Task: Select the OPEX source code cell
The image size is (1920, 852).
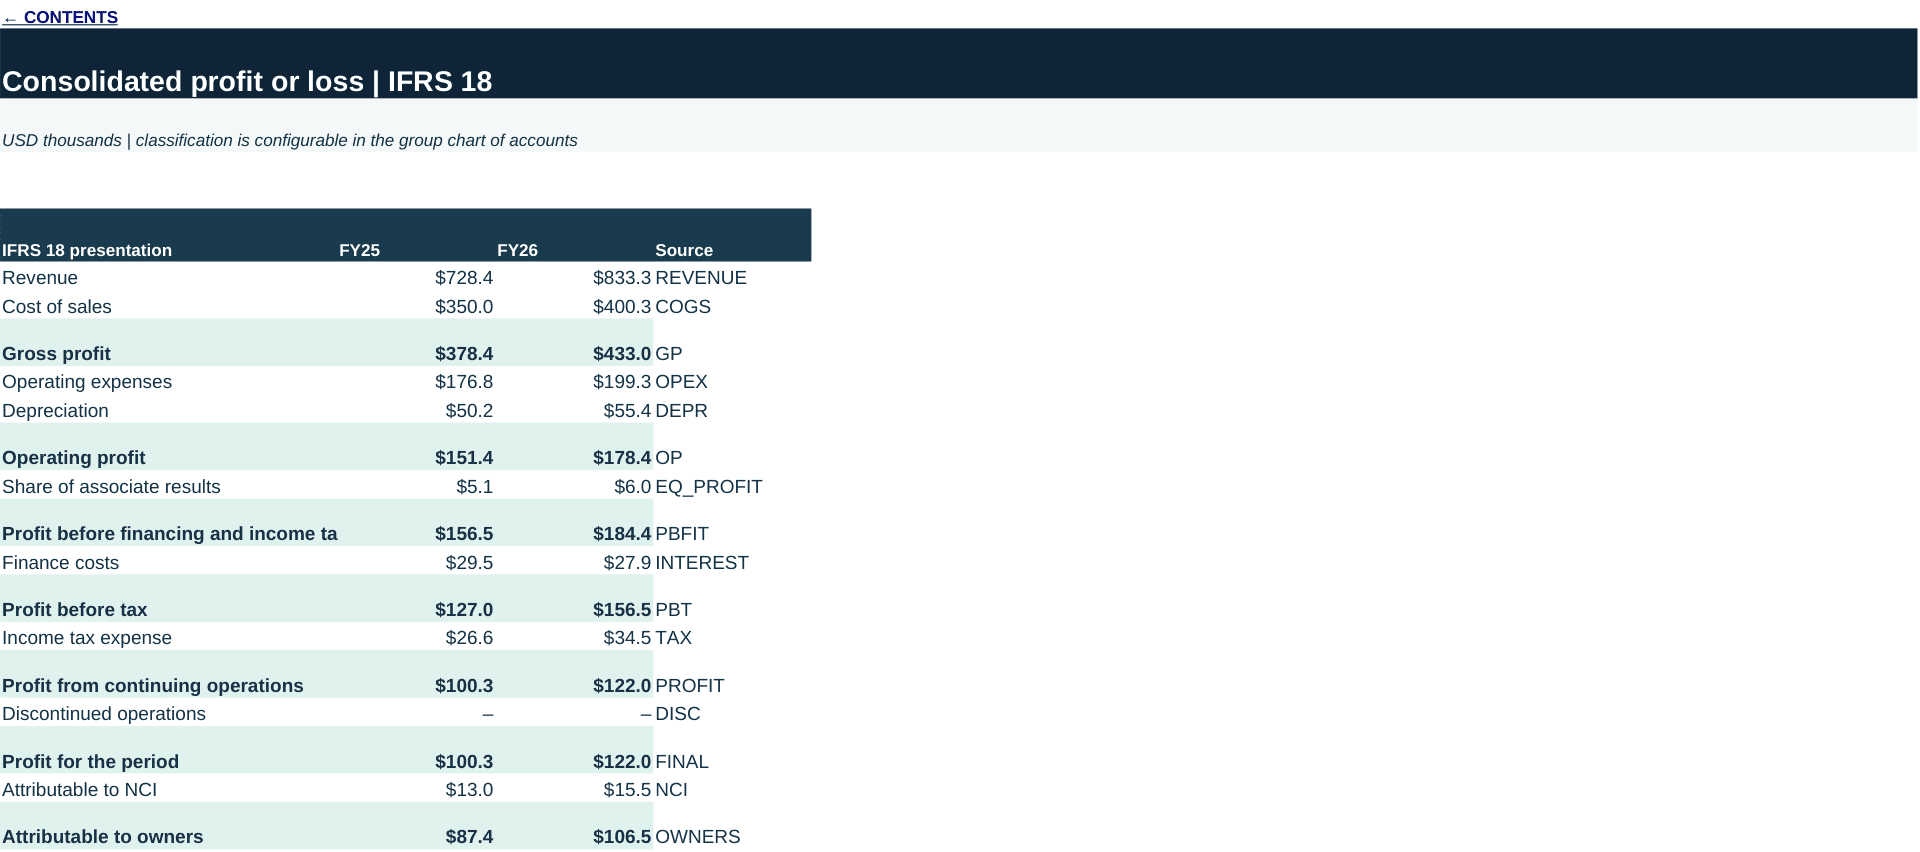Action: (x=681, y=382)
